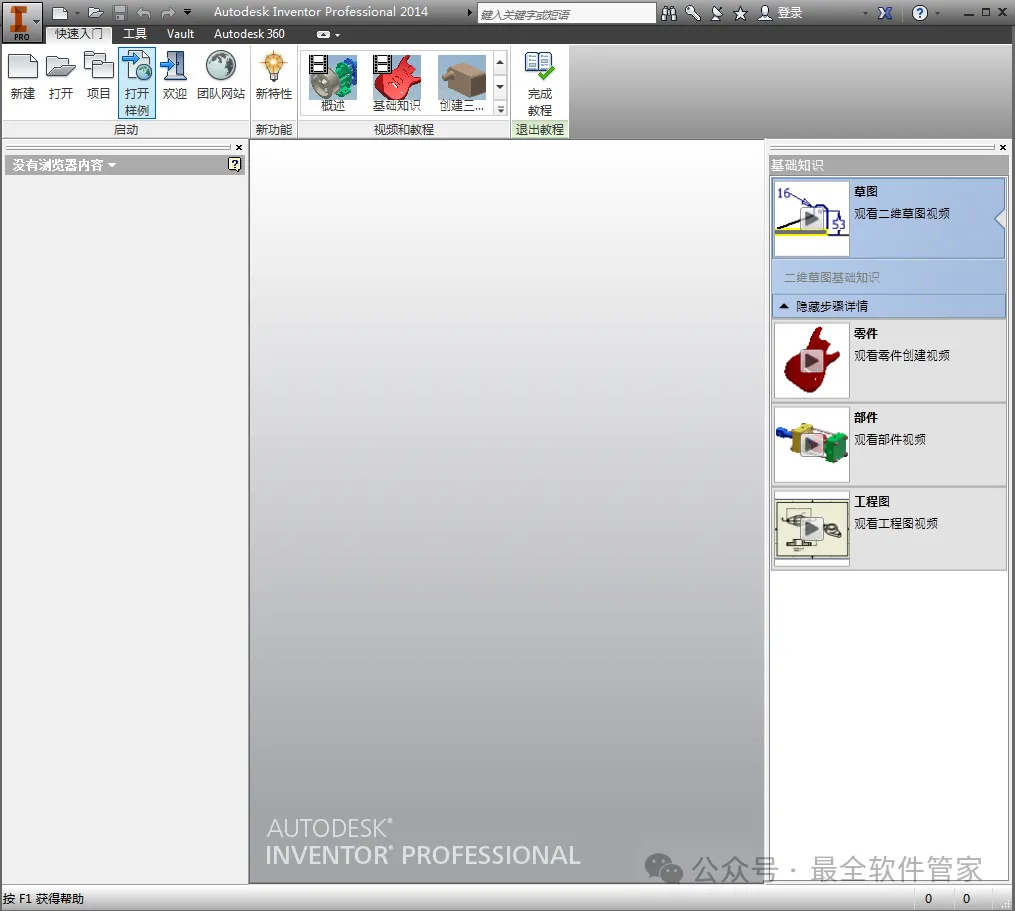Open the 项目 projects button
Viewport: 1015px width, 911px height.
(98, 77)
